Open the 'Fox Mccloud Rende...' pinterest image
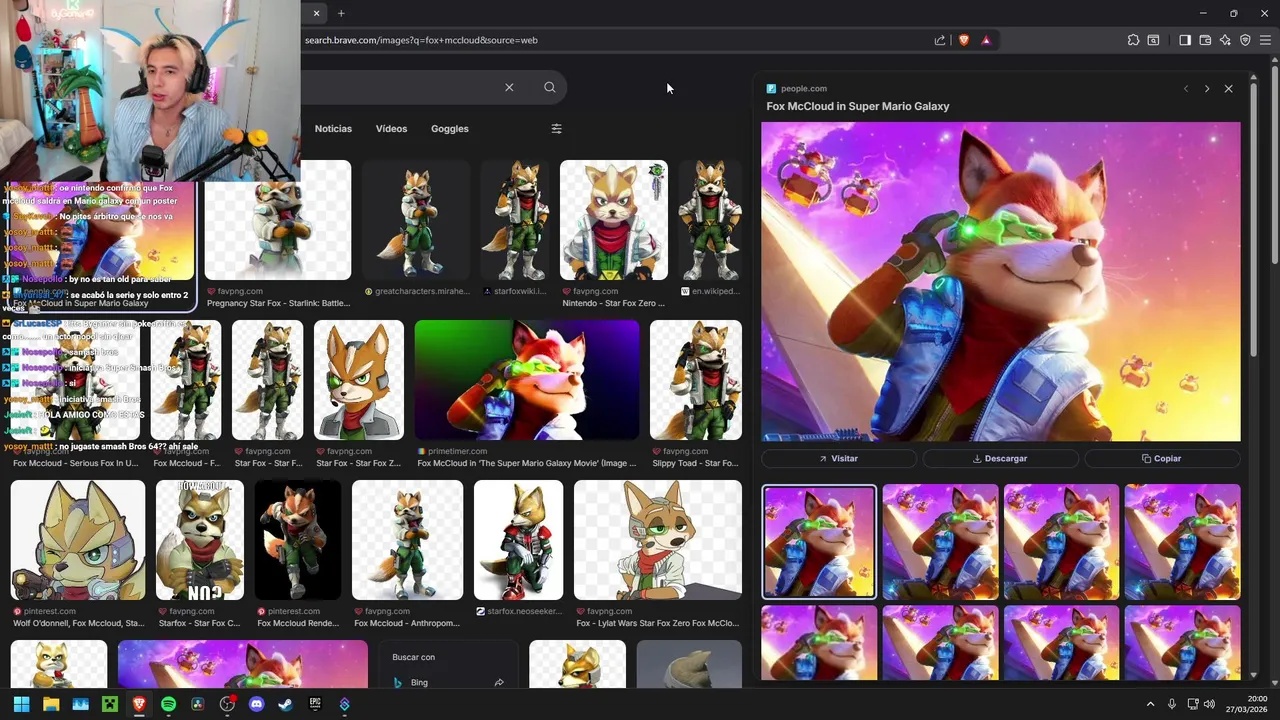Screen dimensions: 1280x720 298,540
